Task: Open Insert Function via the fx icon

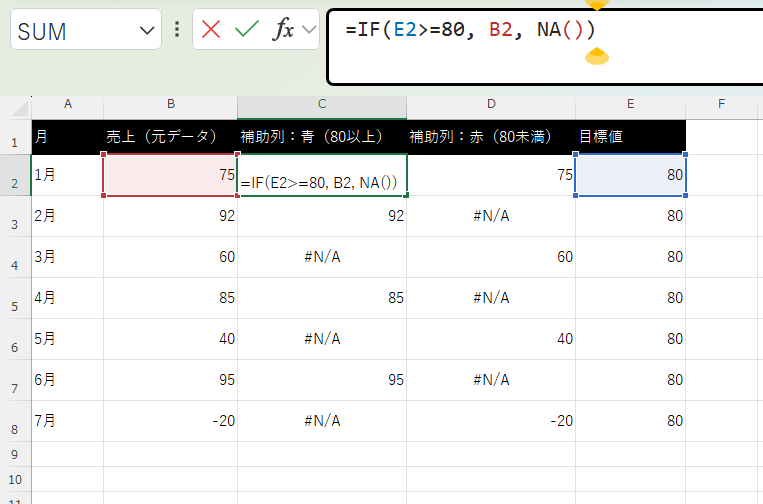Action: (283, 30)
